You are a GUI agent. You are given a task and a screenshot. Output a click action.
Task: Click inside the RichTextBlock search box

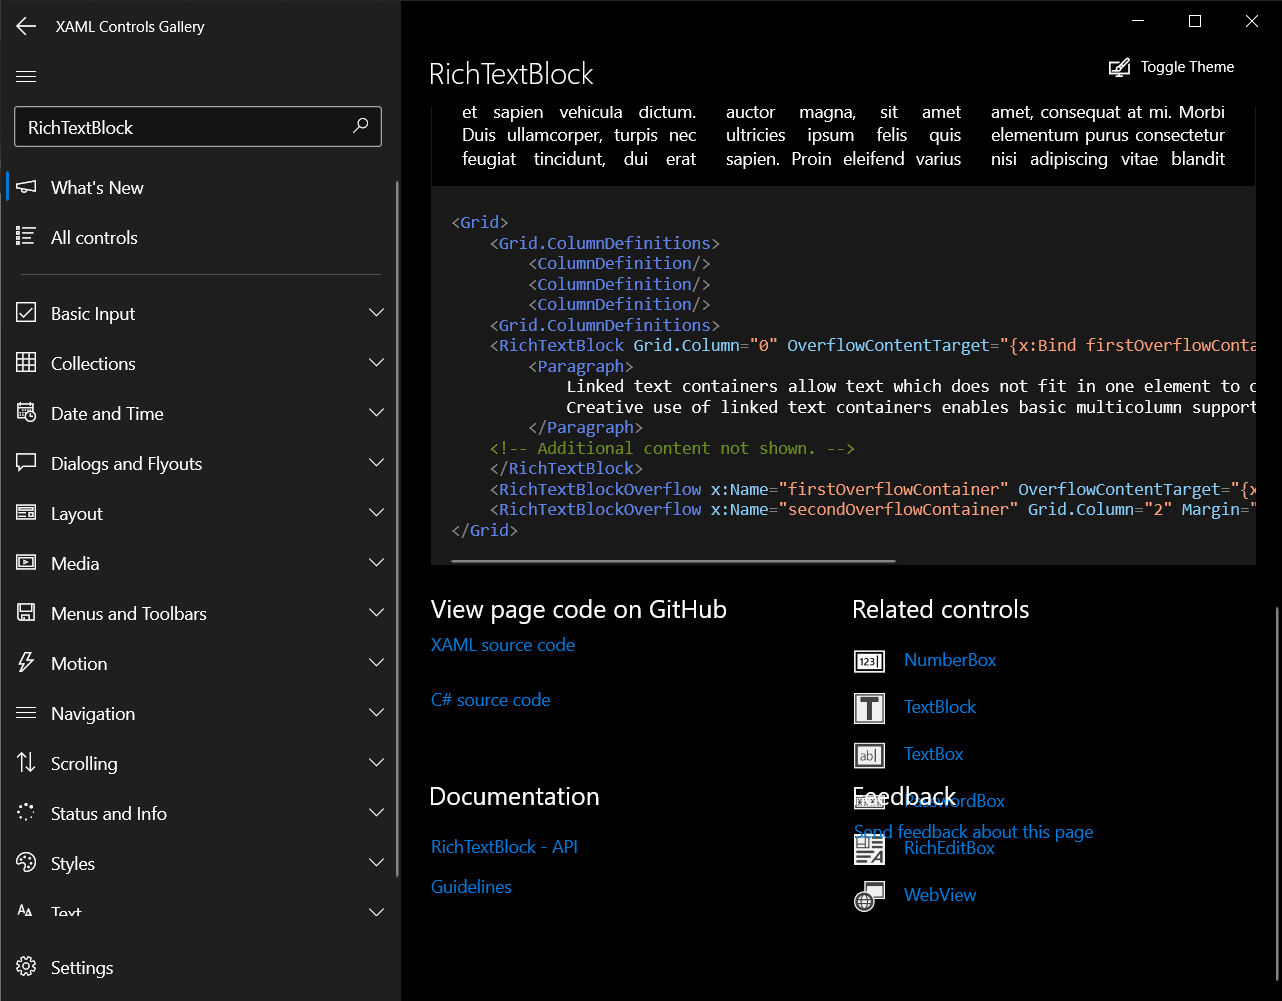click(x=180, y=126)
